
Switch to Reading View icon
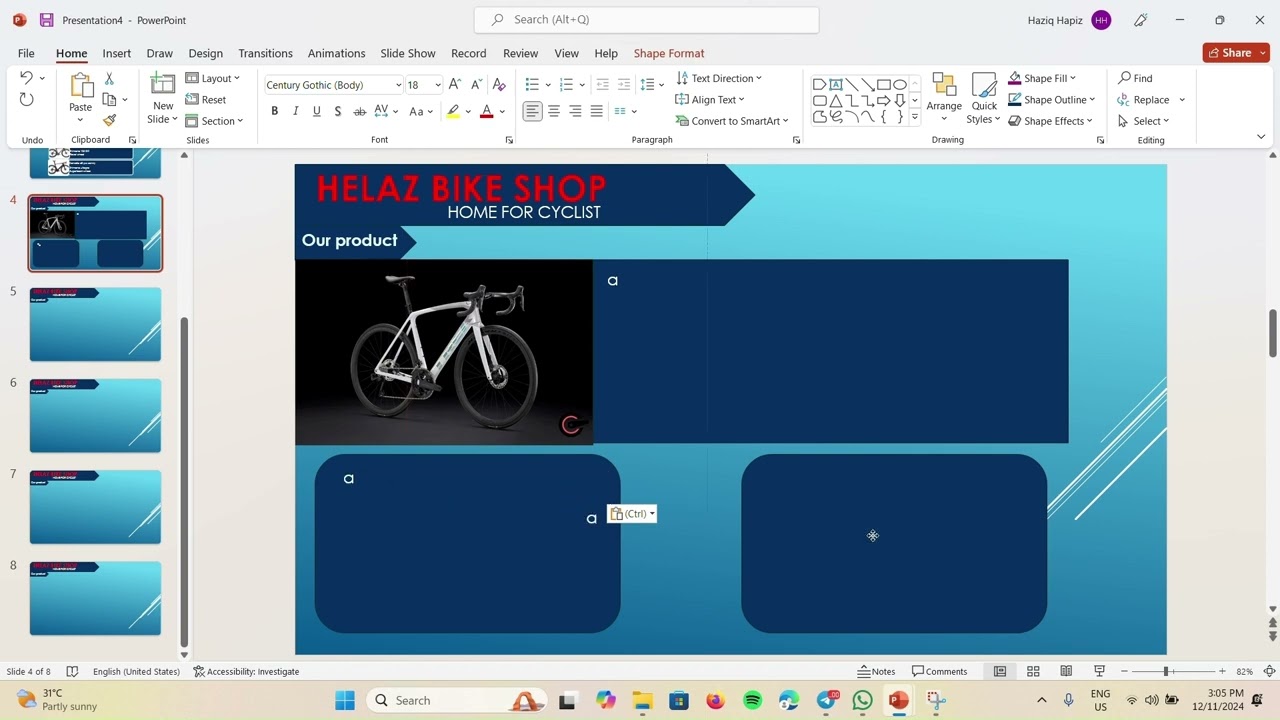coord(1066,671)
